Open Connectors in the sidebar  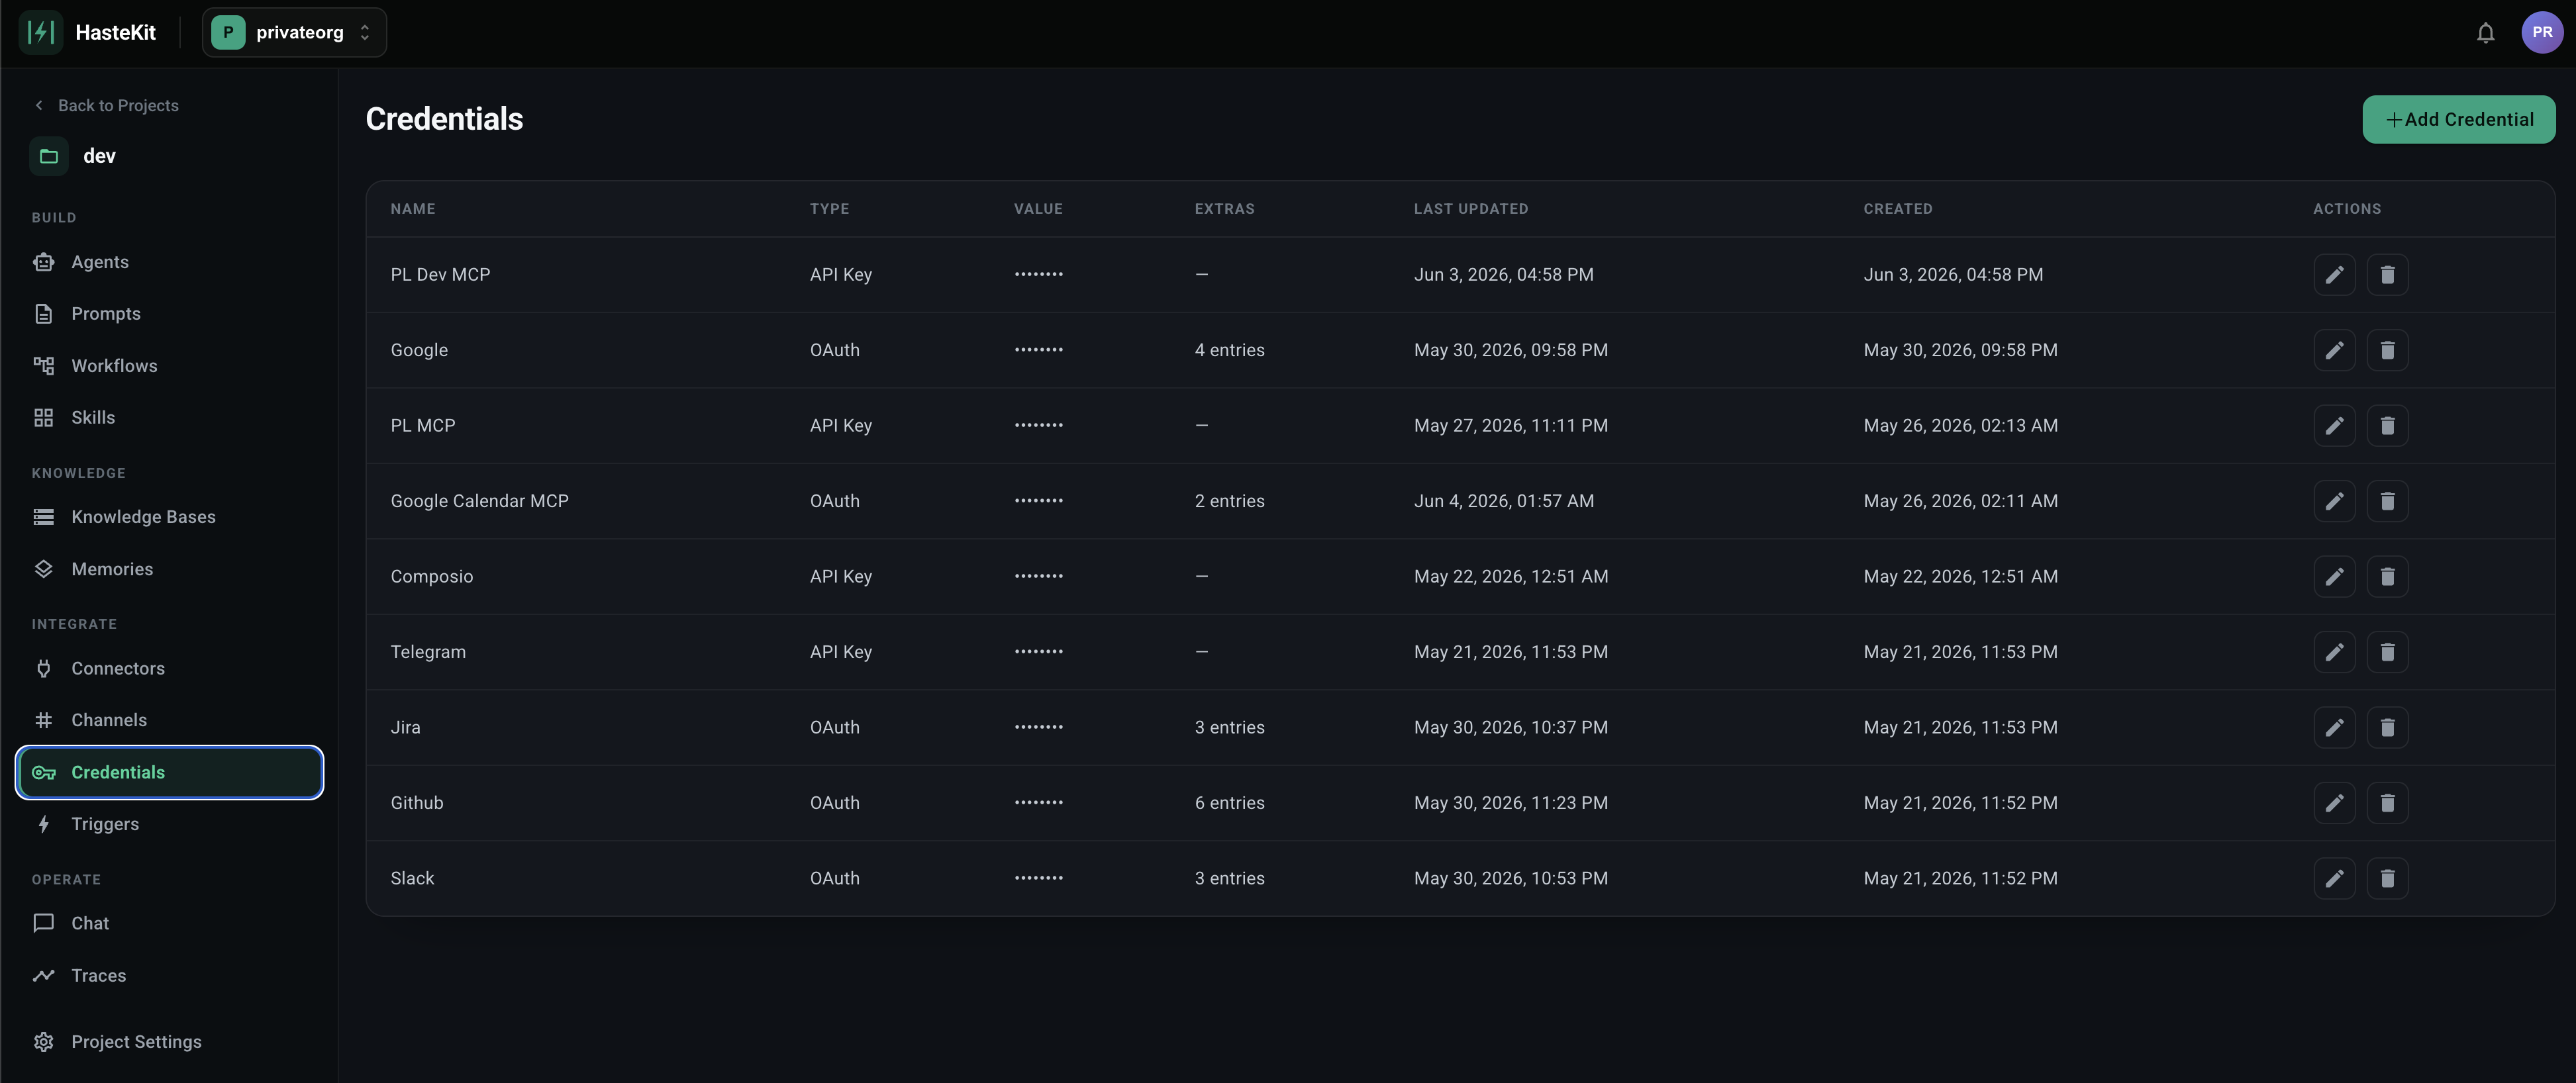170,668
